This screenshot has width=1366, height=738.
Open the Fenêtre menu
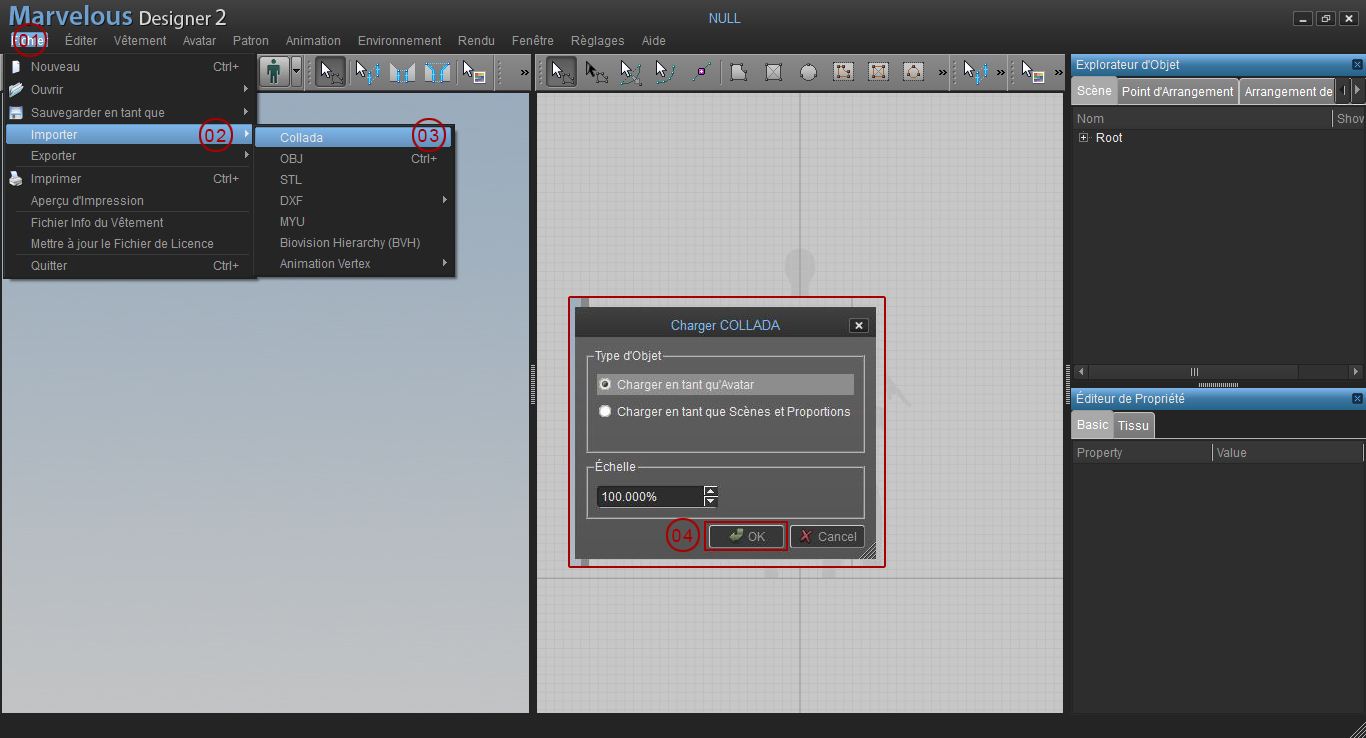[532, 41]
